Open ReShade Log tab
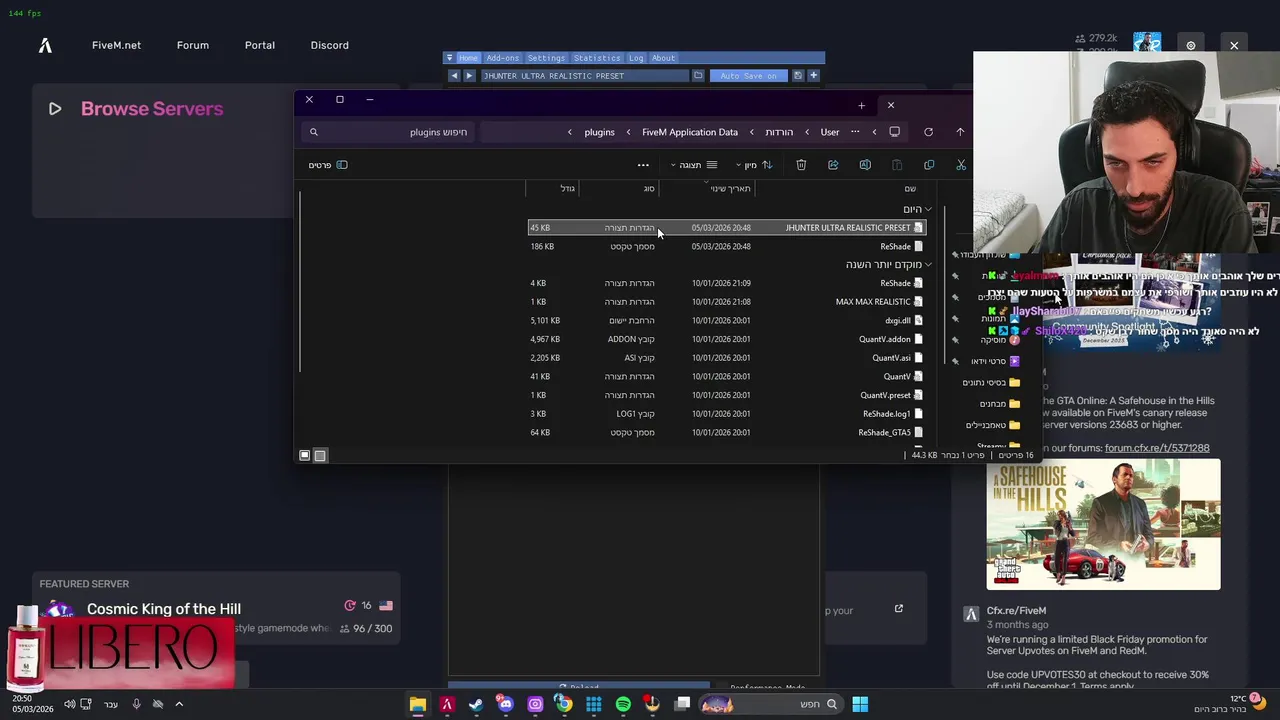The height and width of the screenshot is (720, 1280). tap(636, 58)
